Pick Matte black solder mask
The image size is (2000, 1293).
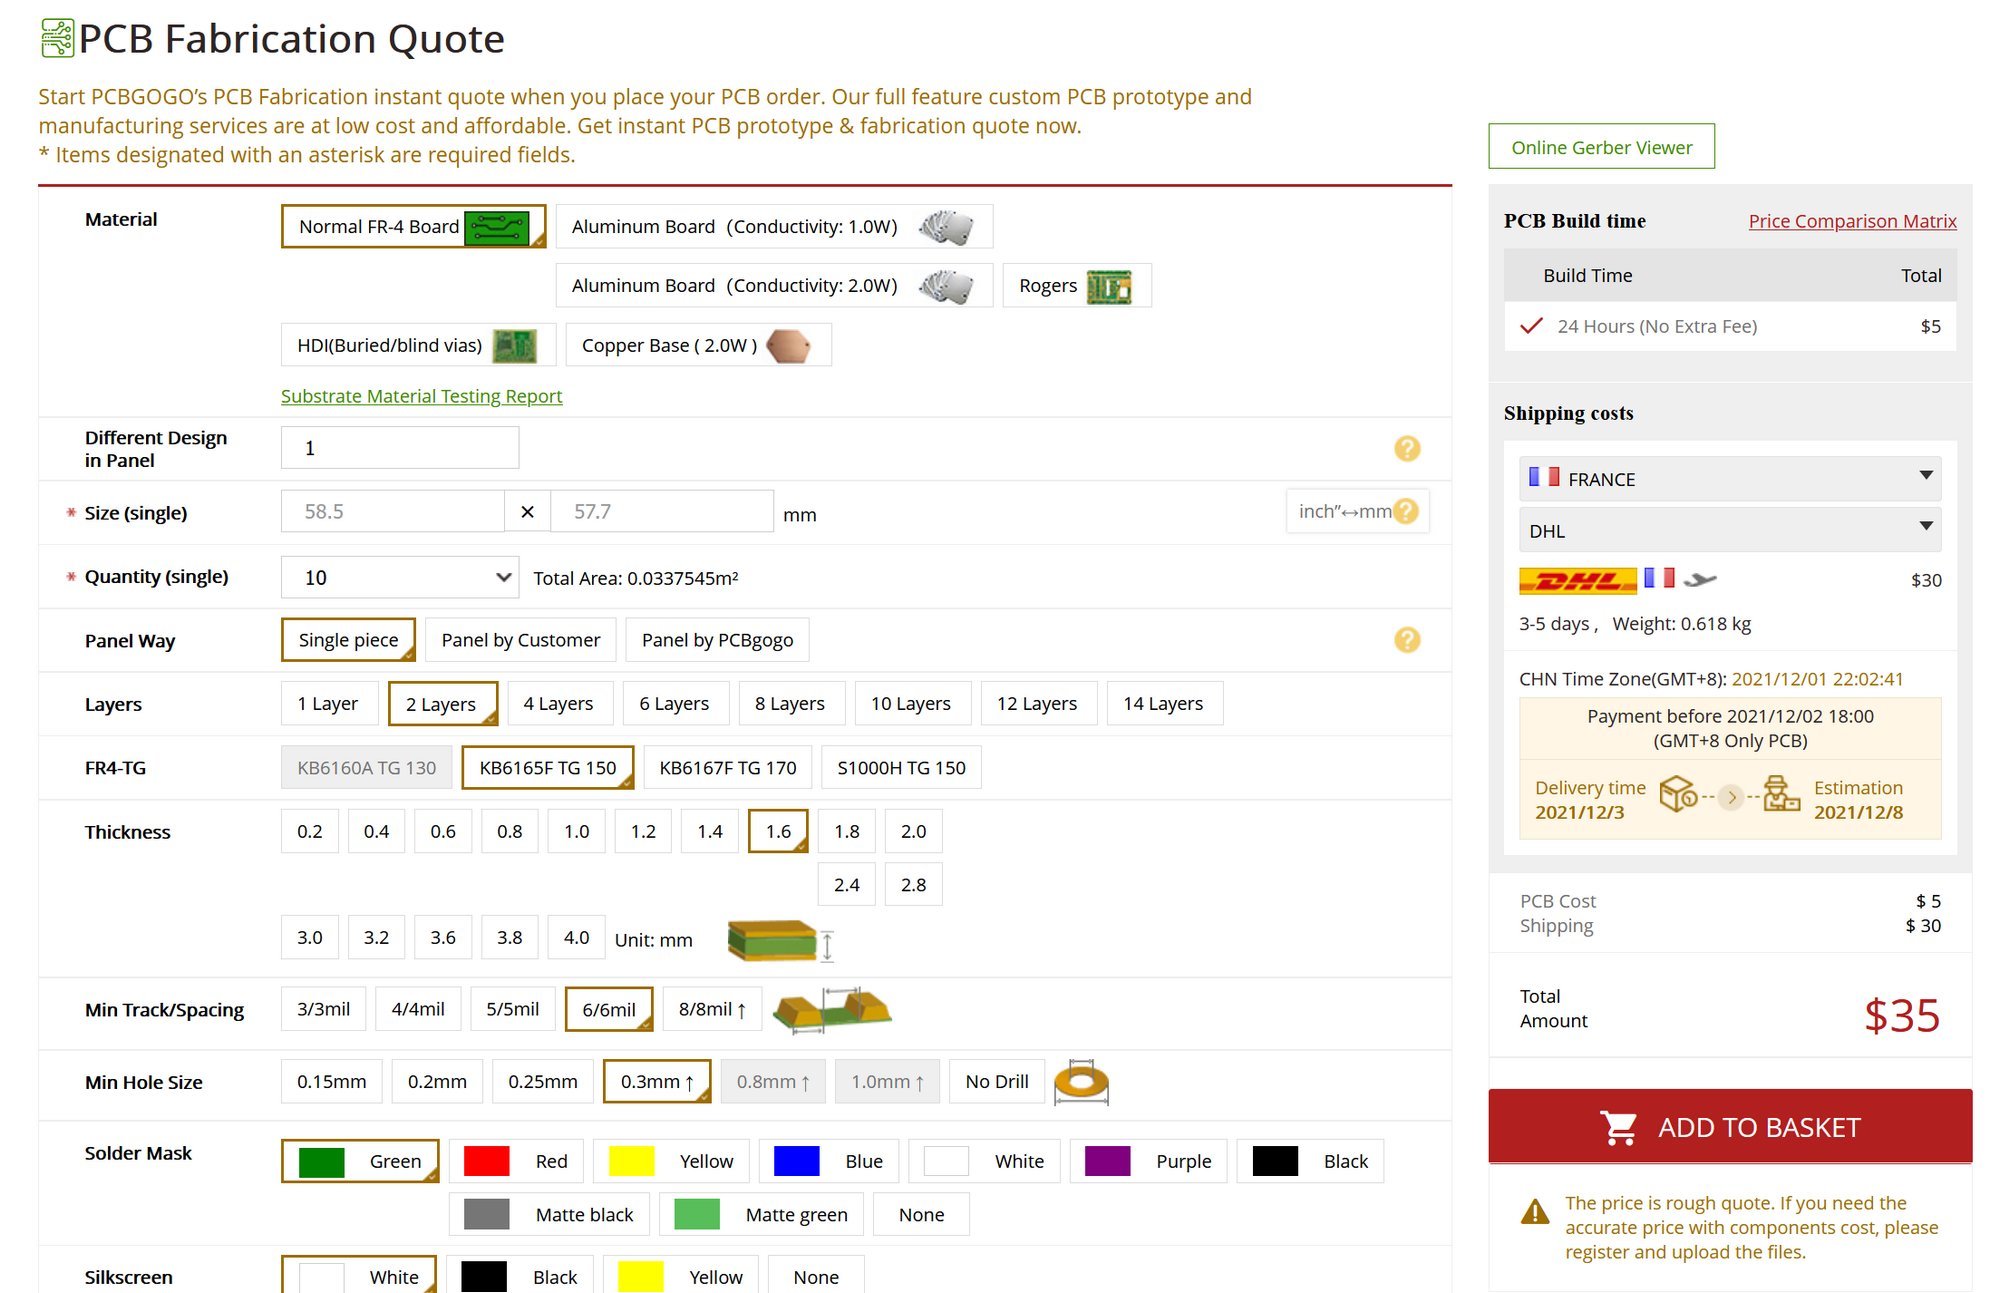(549, 1215)
